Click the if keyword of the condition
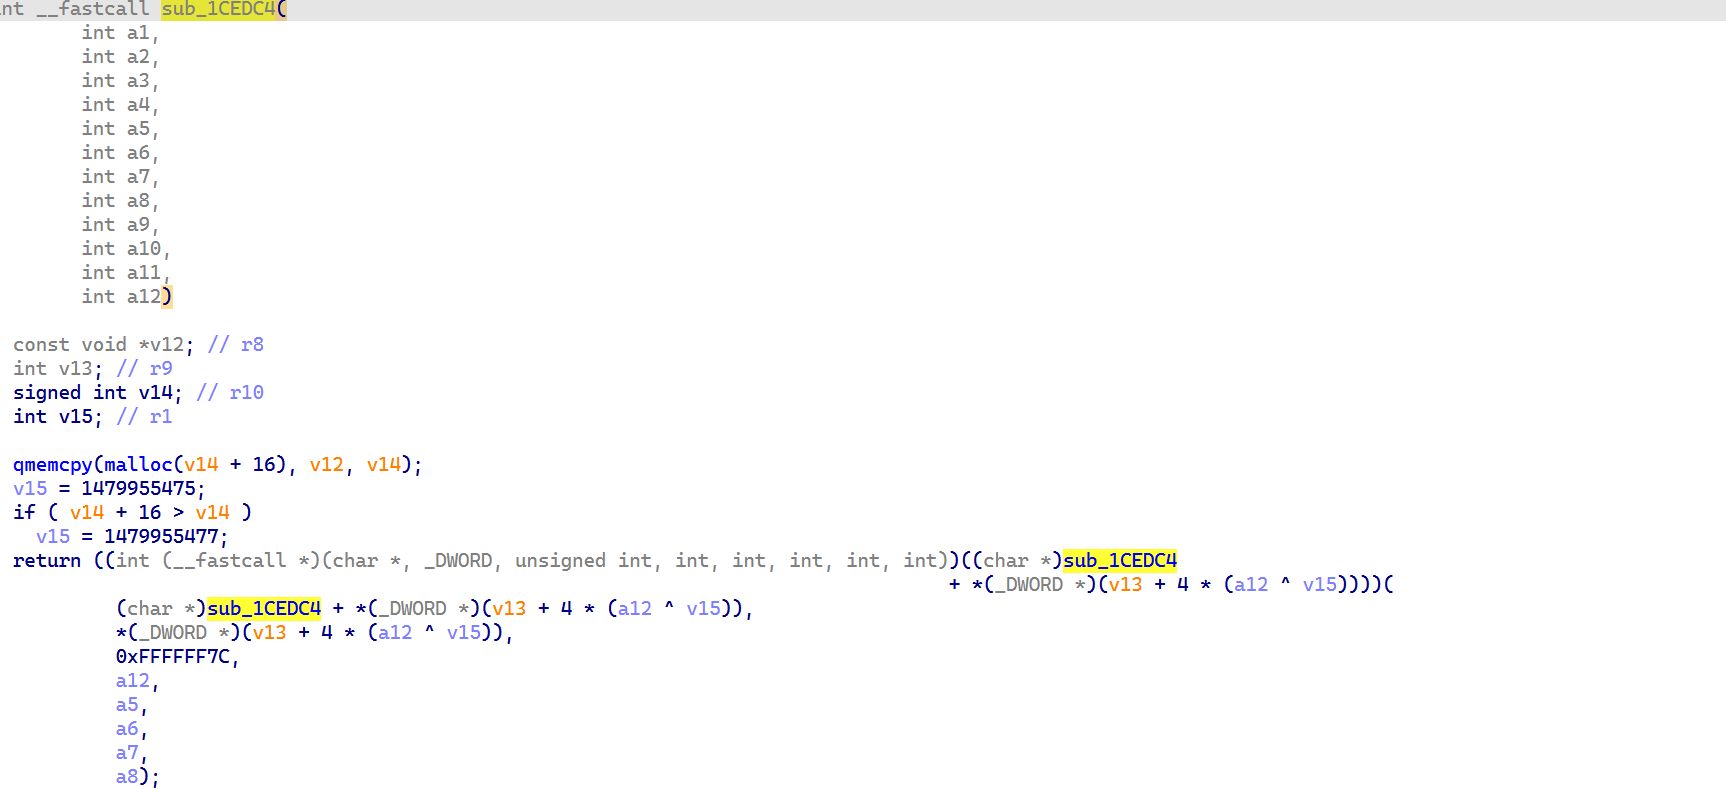Screen dimensions: 1726x789 click(x=24, y=513)
